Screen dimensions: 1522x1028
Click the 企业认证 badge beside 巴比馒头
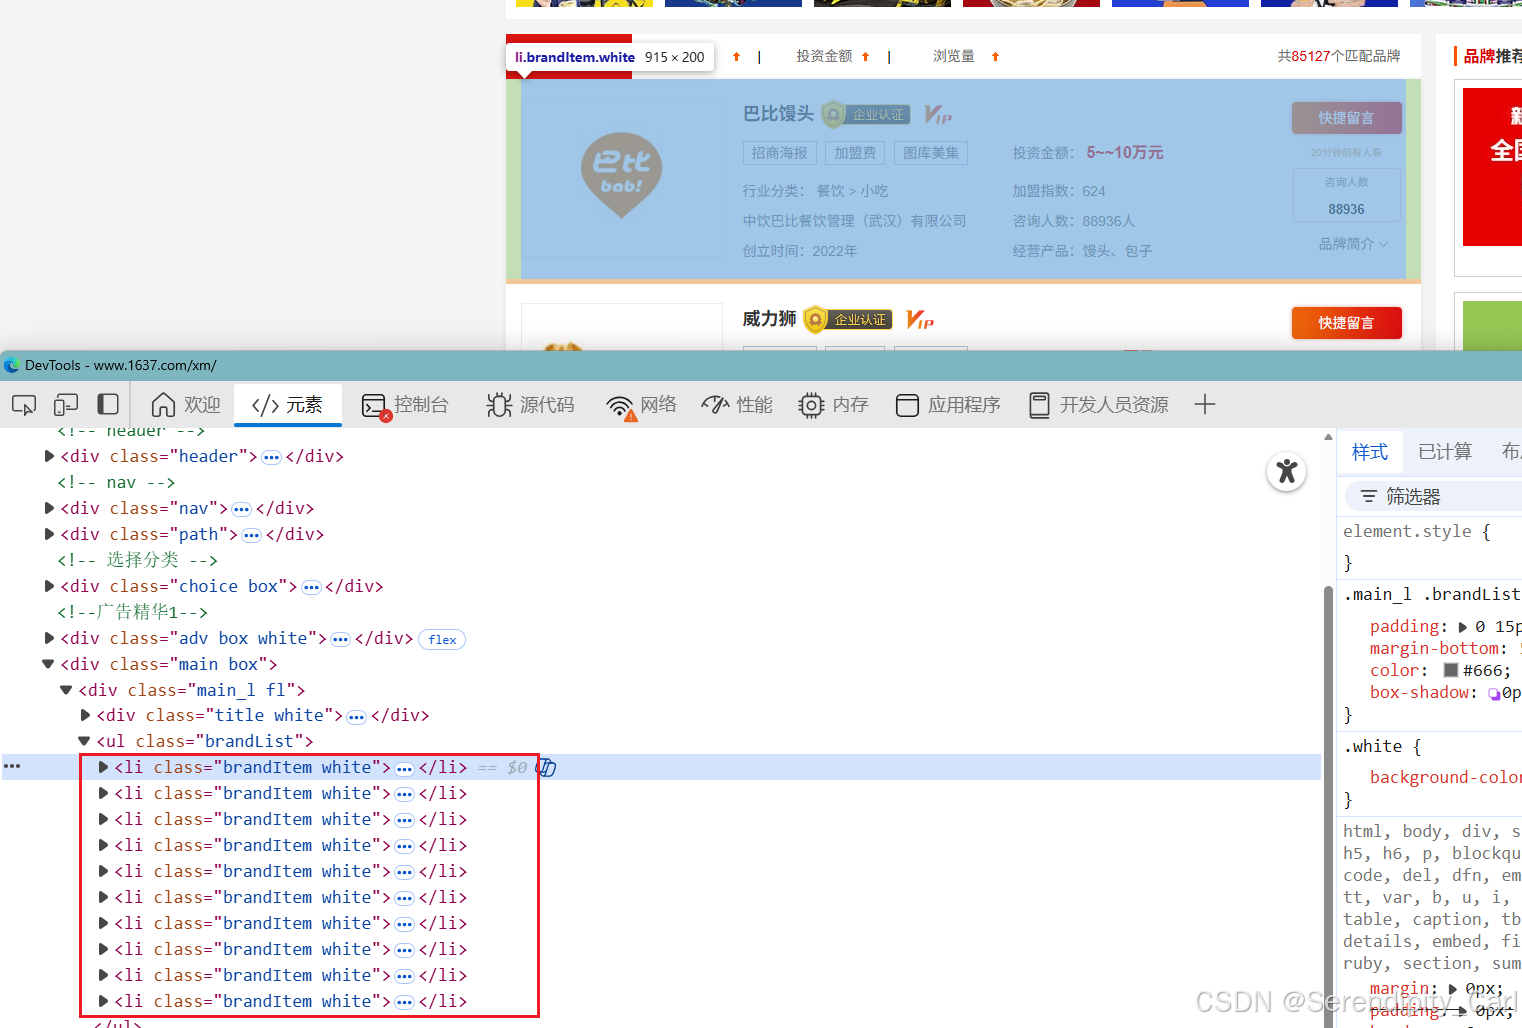point(866,115)
